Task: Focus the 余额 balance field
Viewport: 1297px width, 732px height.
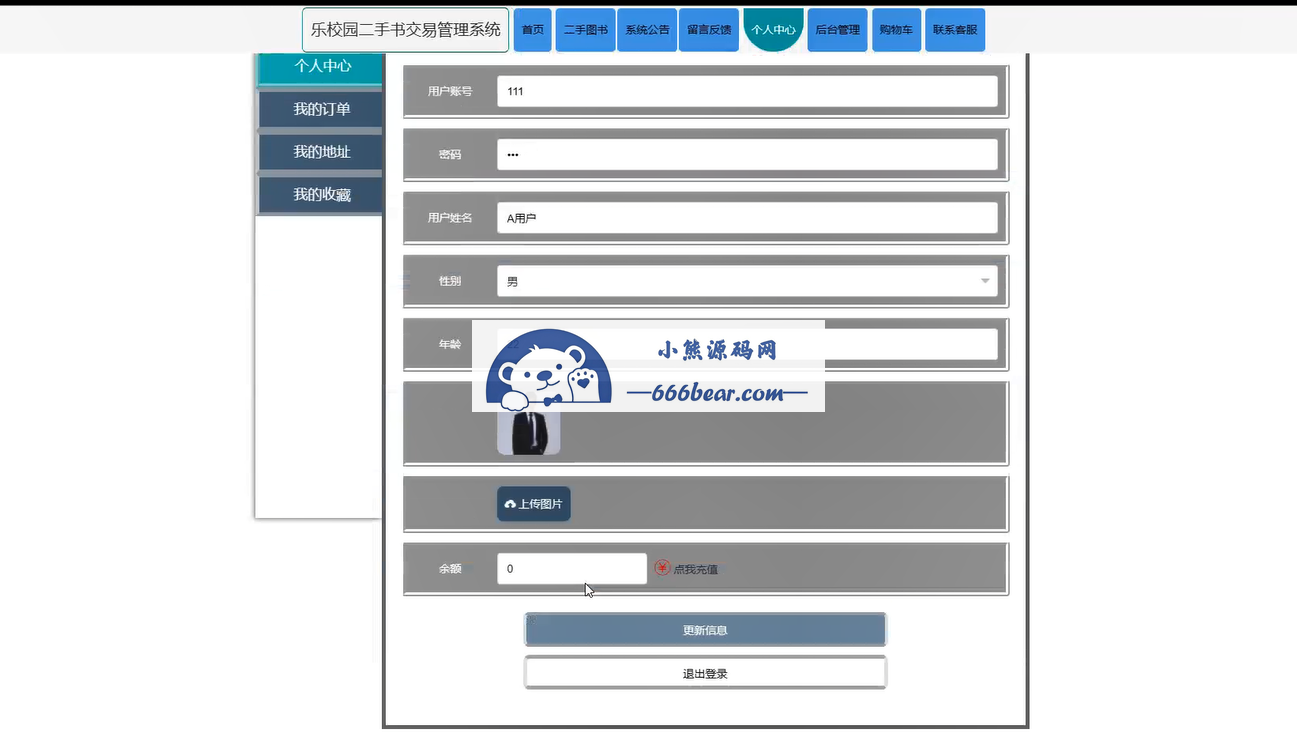Action: point(572,568)
